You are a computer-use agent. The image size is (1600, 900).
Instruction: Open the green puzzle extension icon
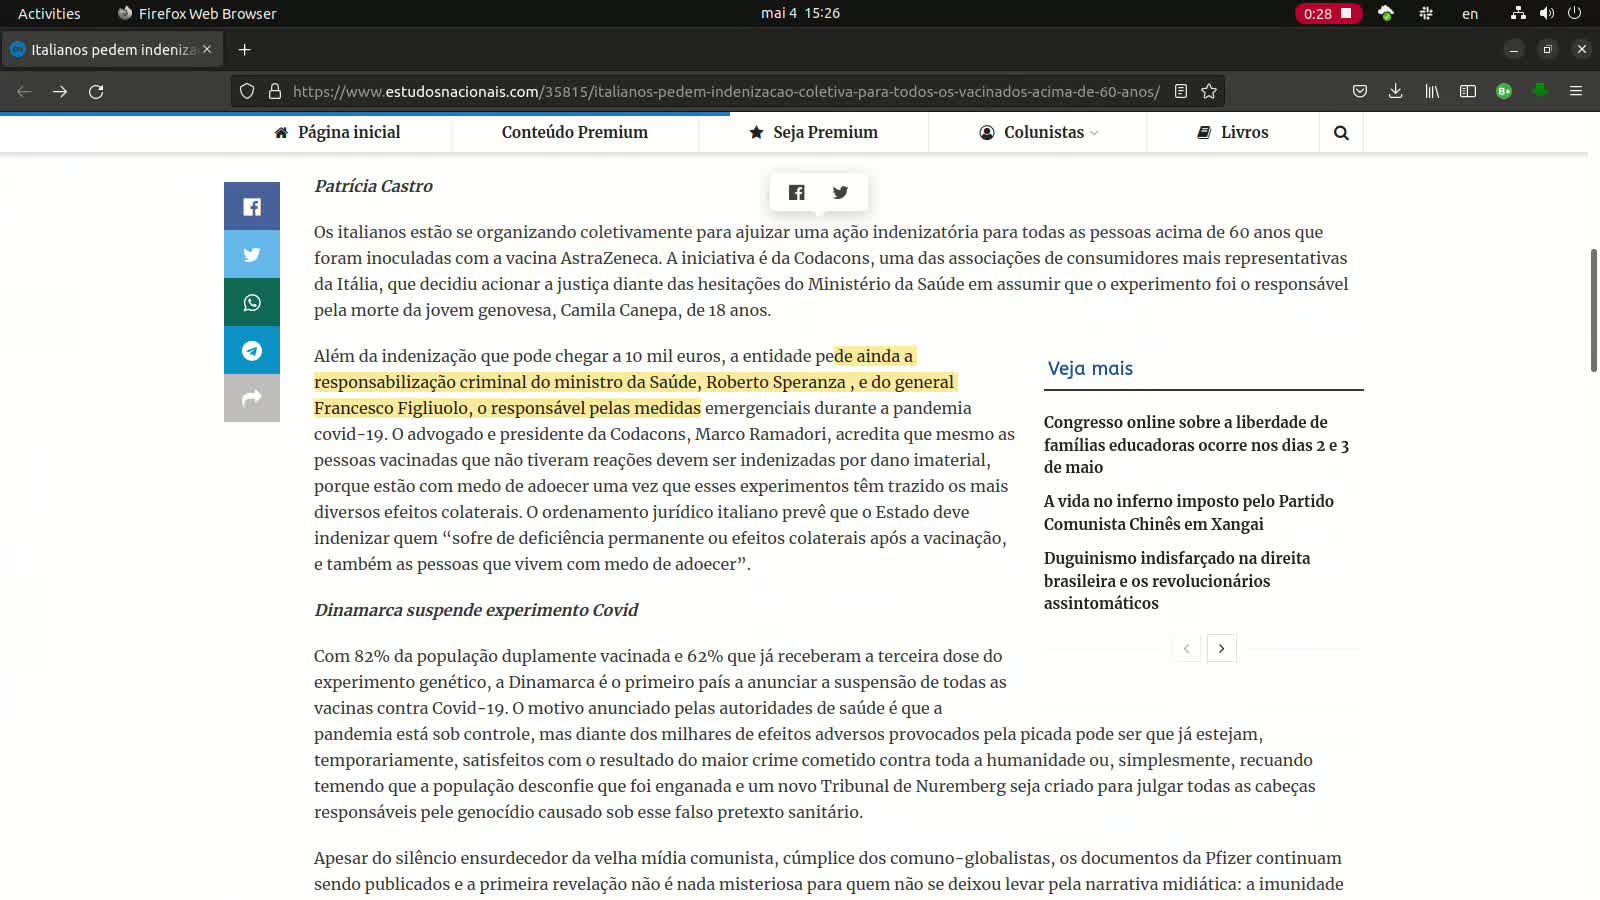click(1540, 91)
